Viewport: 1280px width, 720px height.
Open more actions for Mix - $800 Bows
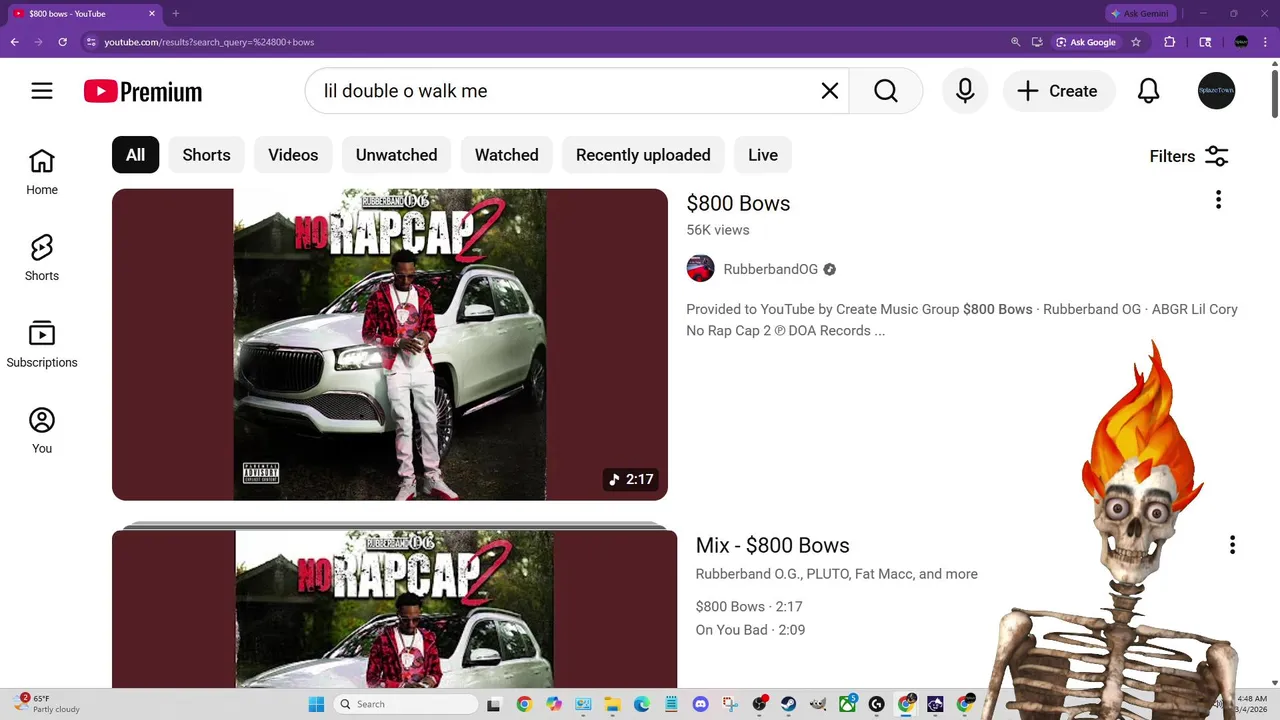[x=1232, y=545]
